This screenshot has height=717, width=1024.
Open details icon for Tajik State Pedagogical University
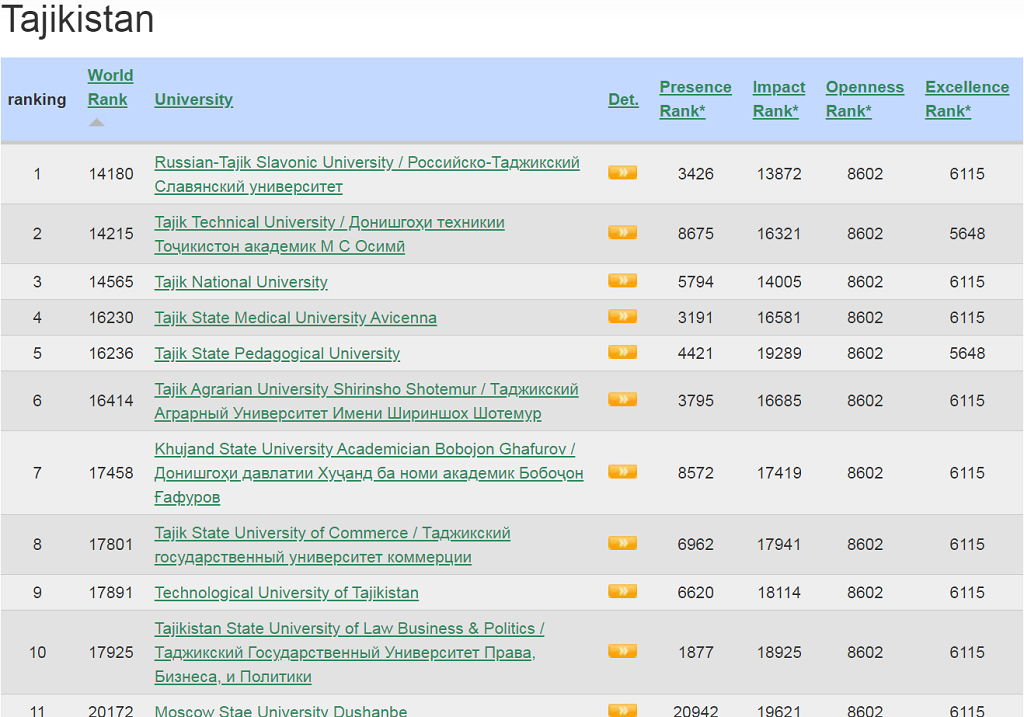point(622,353)
